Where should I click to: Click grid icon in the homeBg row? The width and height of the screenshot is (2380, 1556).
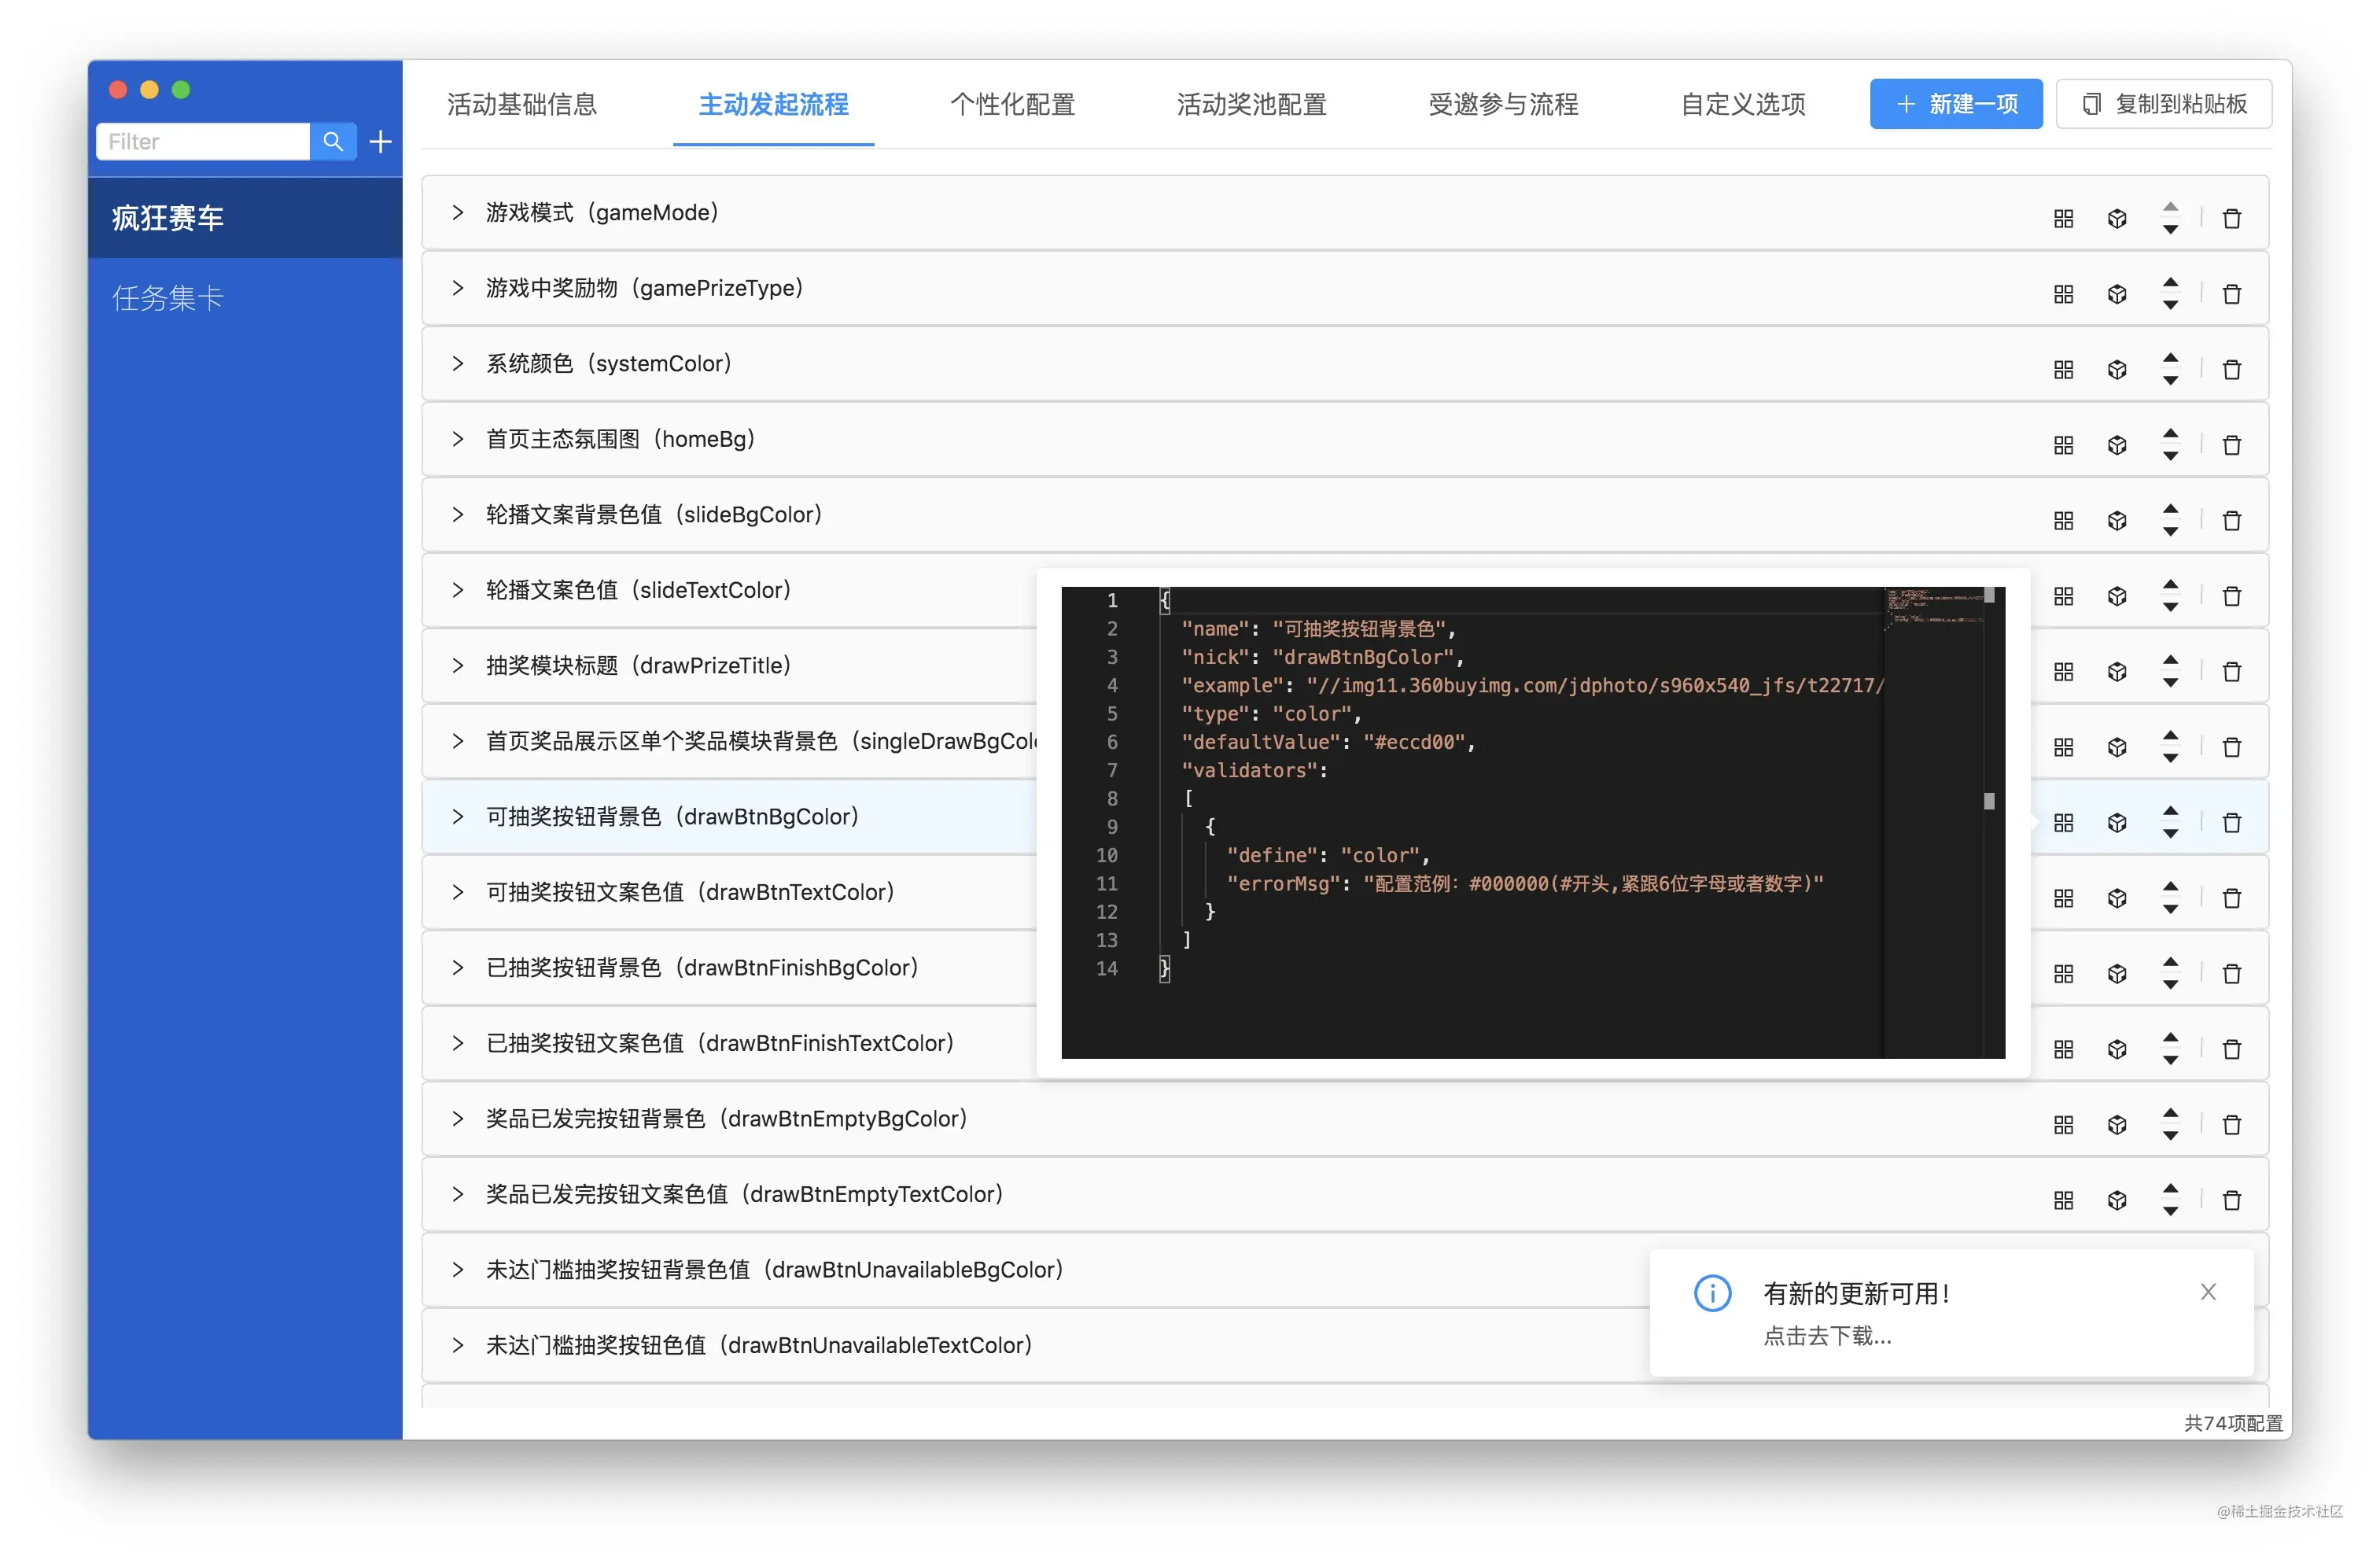click(x=2063, y=445)
